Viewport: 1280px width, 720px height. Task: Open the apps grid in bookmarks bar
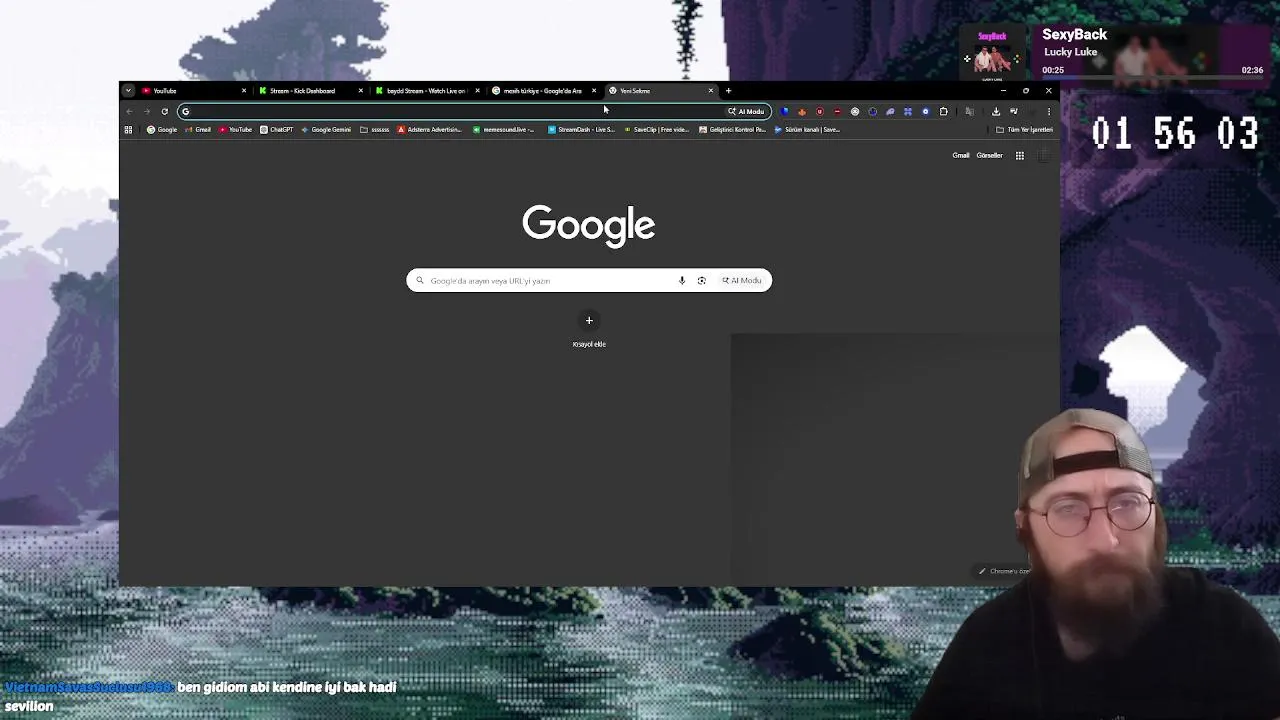(128, 129)
